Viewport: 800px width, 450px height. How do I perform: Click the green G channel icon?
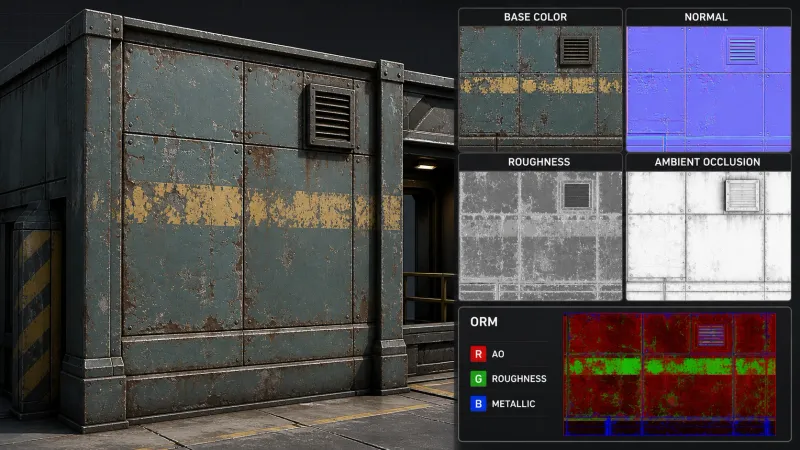coord(478,379)
